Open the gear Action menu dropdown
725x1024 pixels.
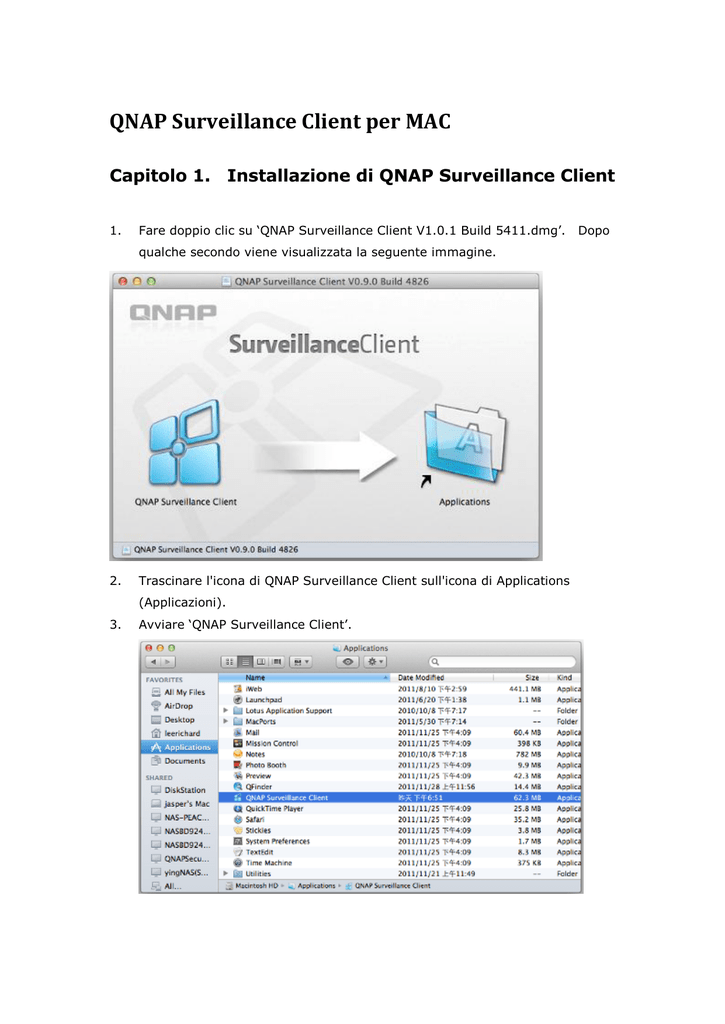click(x=375, y=662)
